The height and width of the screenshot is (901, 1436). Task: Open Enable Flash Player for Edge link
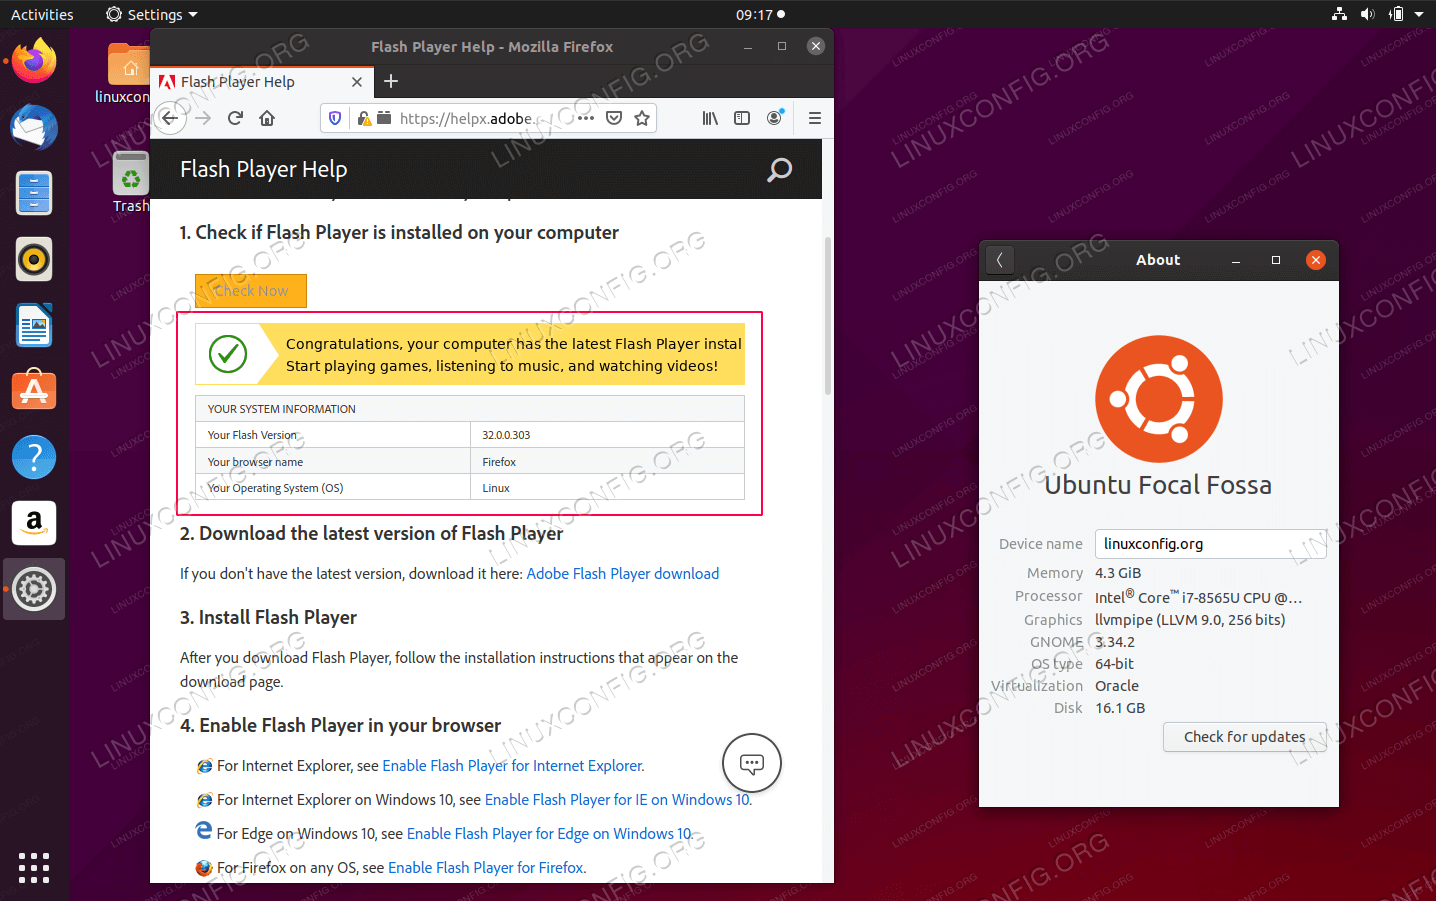(549, 834)
